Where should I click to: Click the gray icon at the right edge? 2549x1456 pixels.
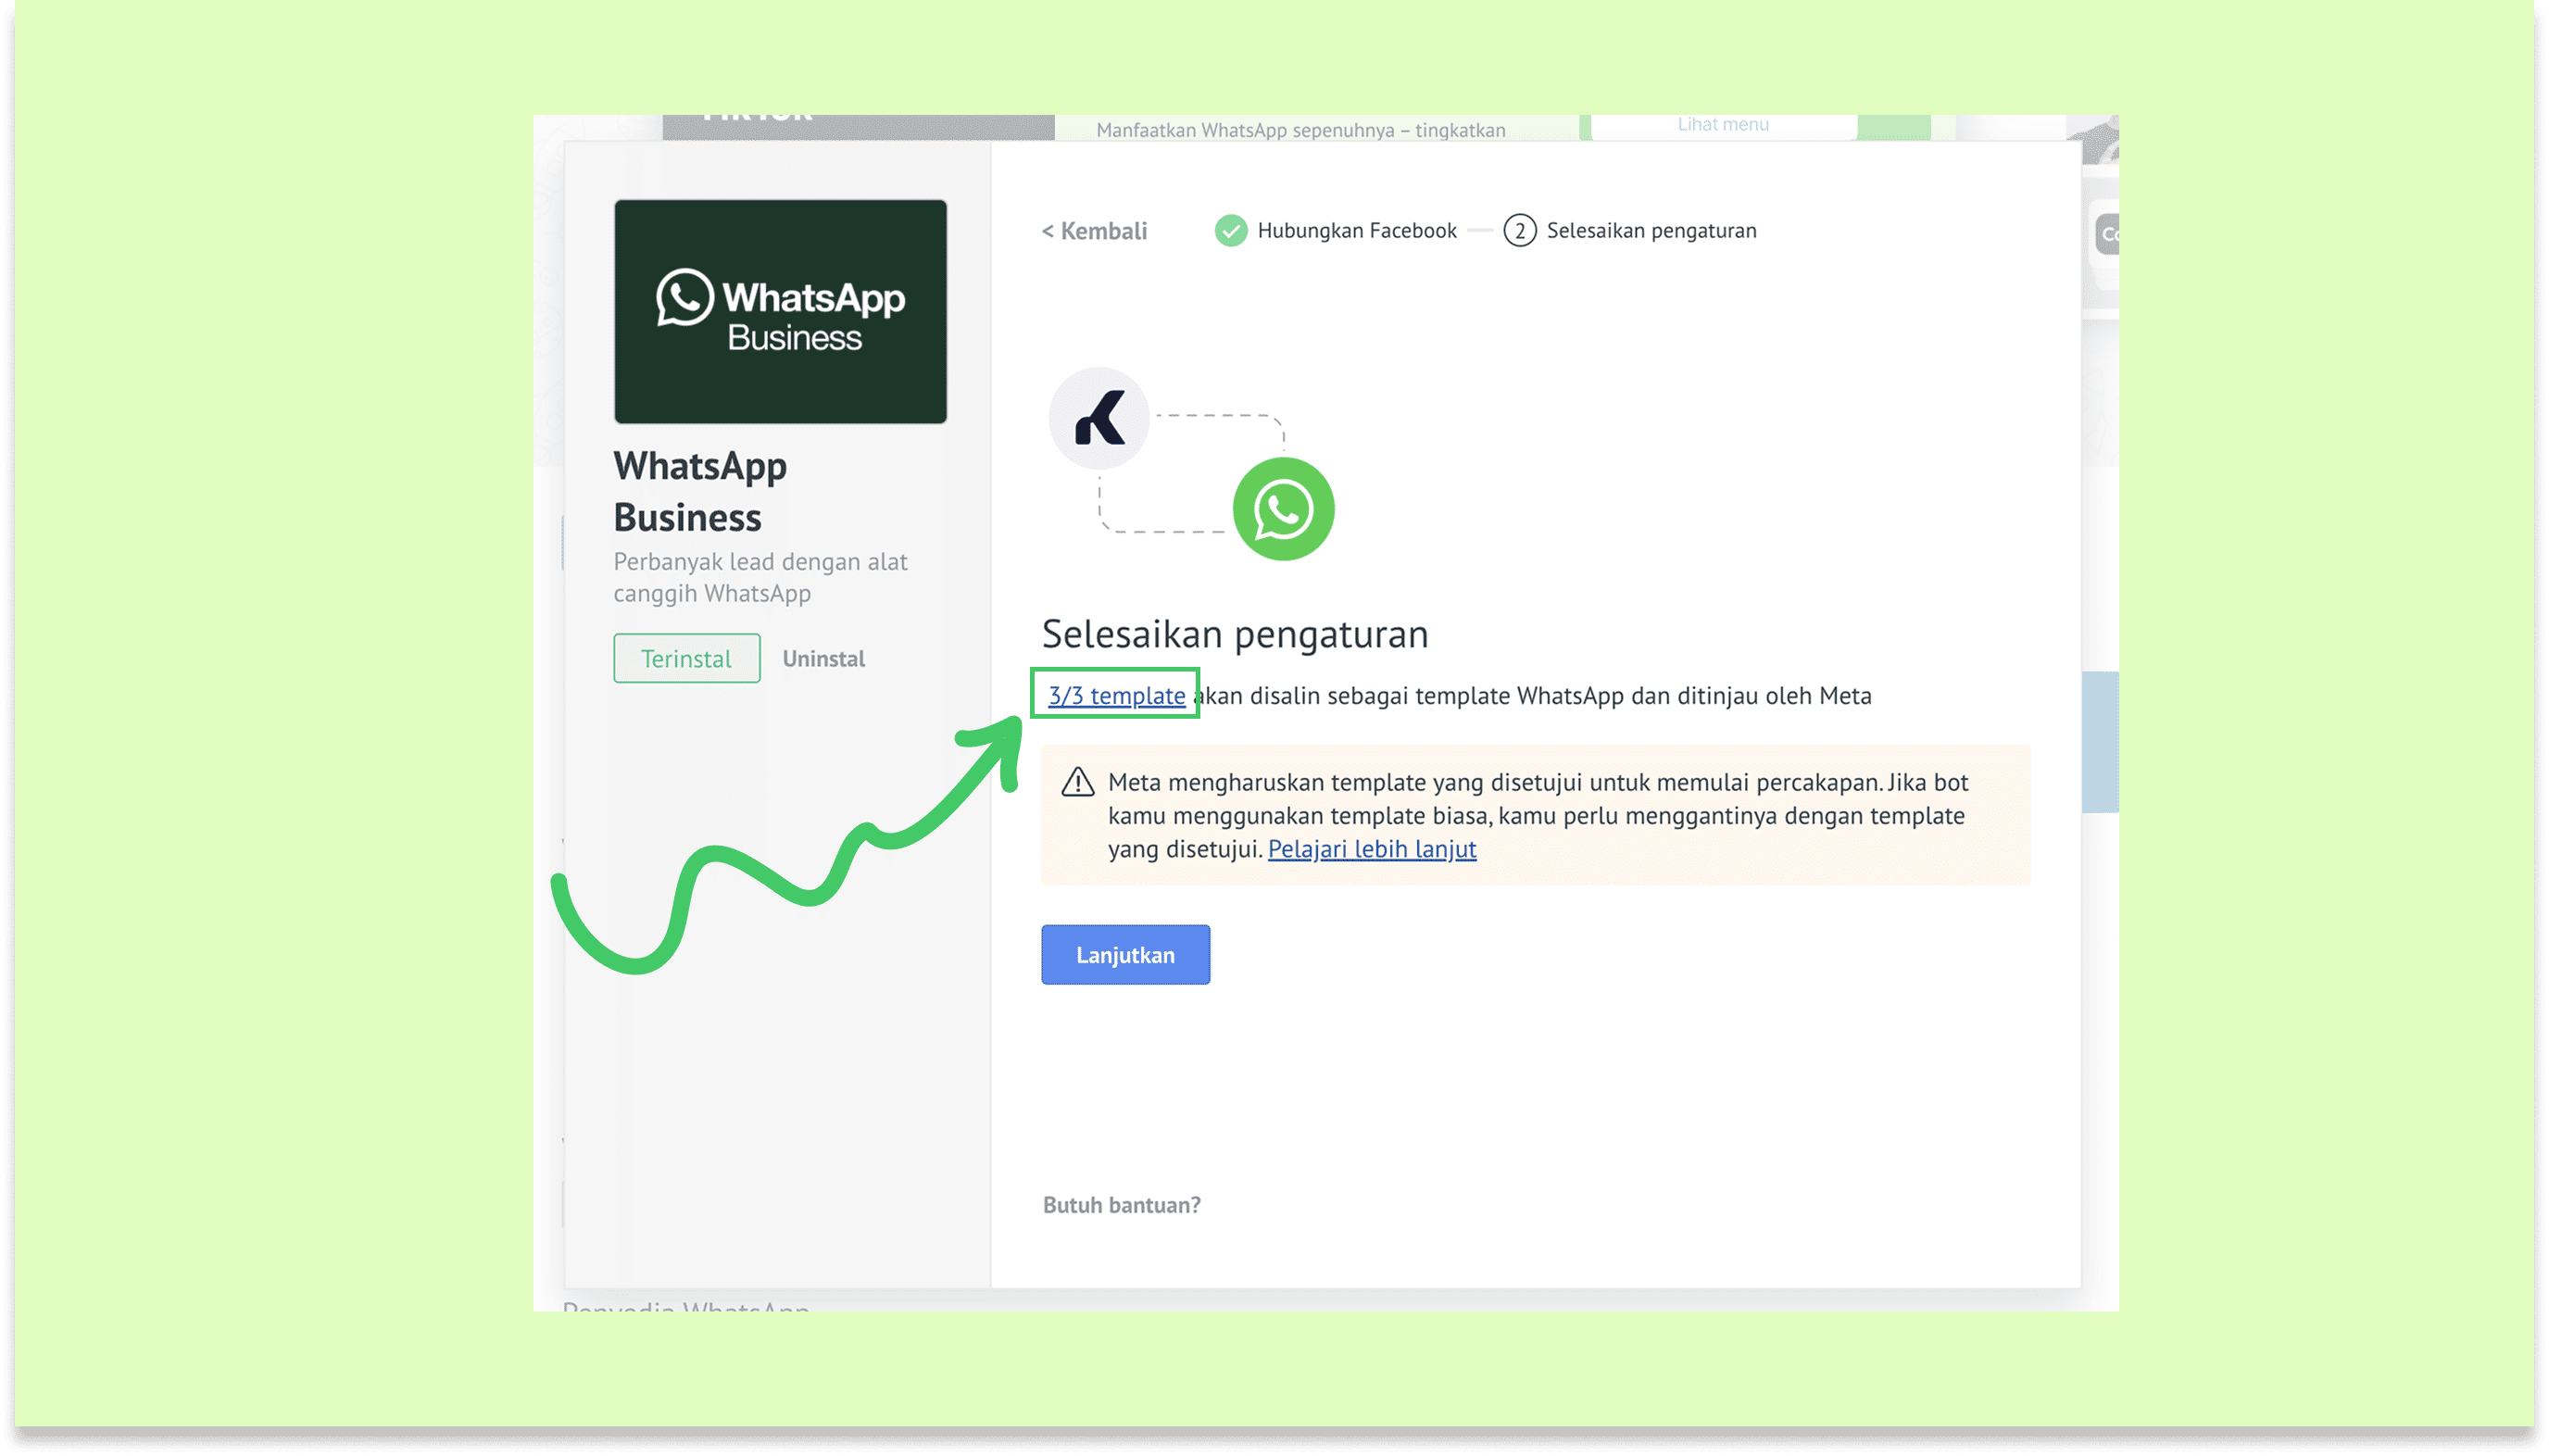click(2106, 234)
